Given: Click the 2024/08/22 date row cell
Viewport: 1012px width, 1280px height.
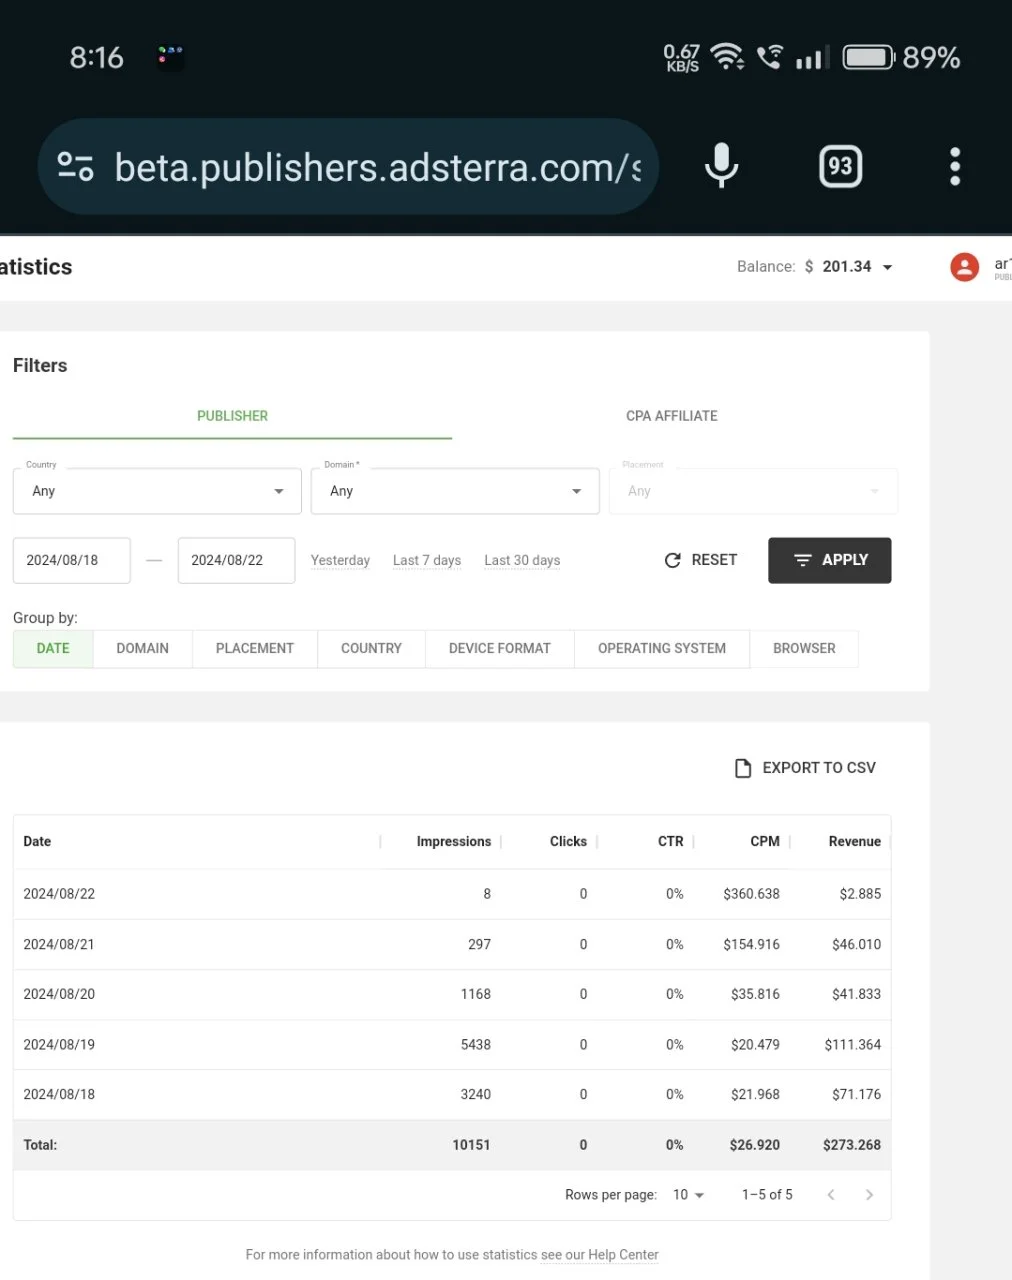Looking at the screenshot, I should [x=59, y=894].
